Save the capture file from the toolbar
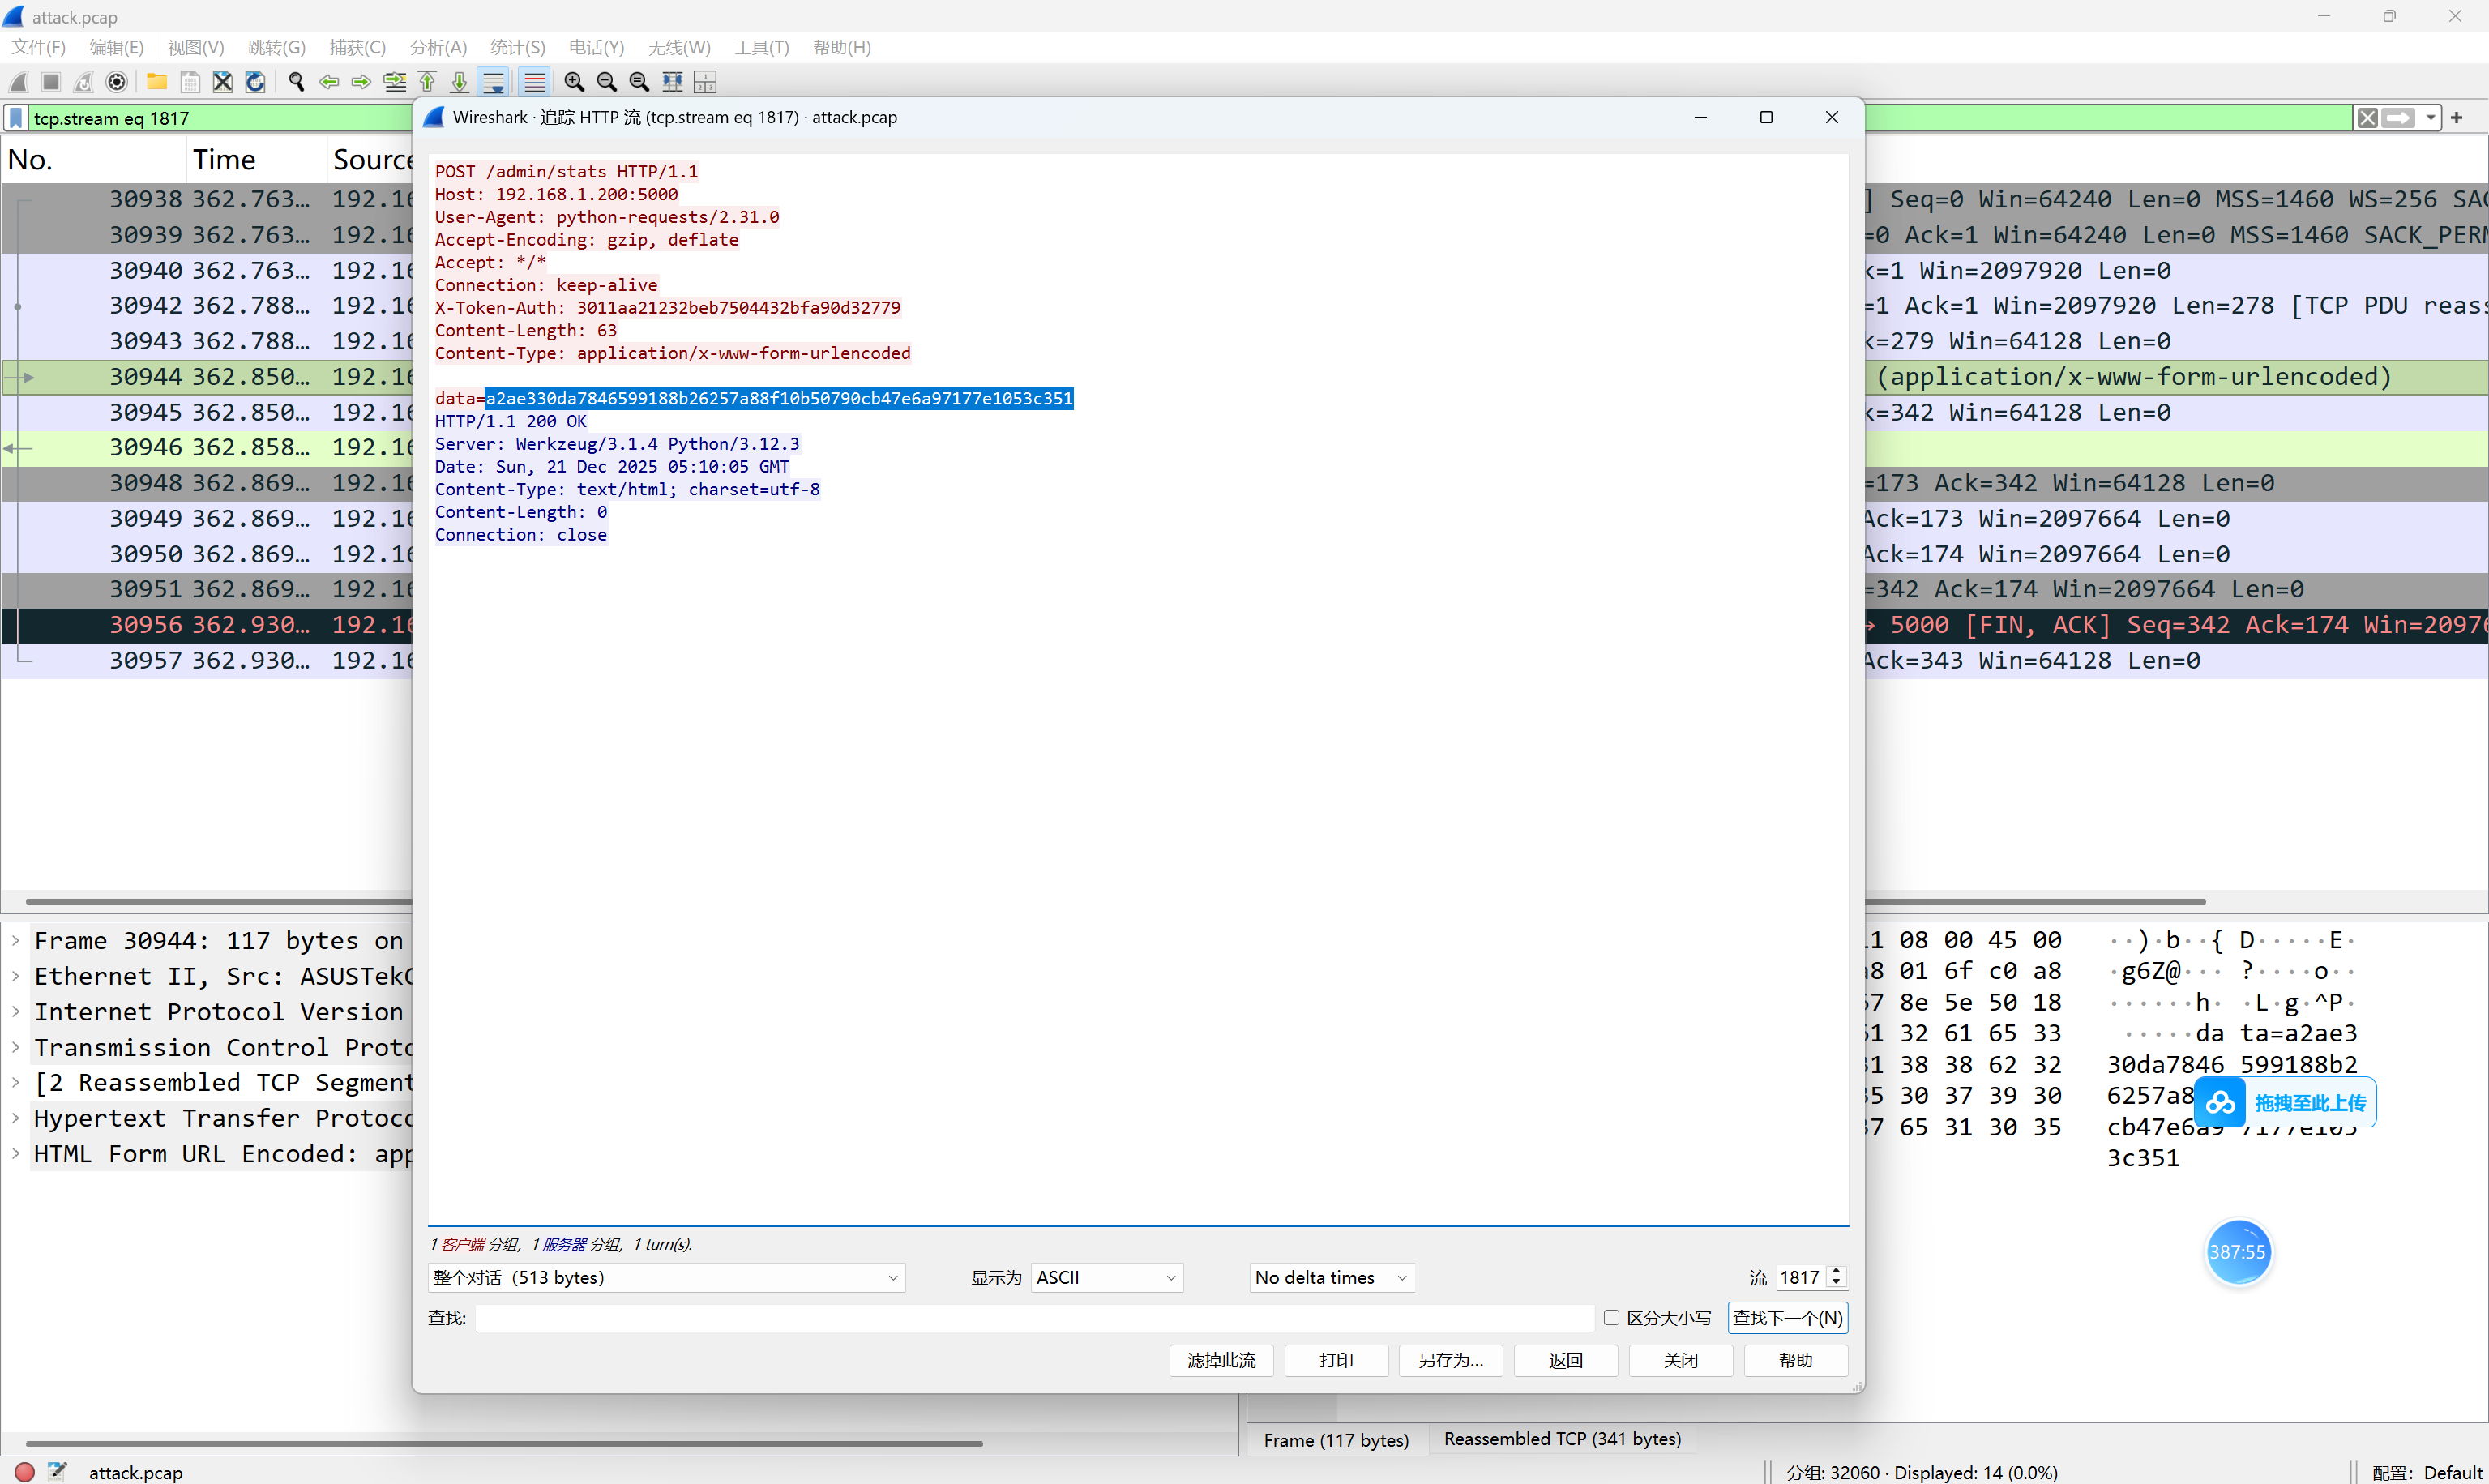Viewport: 2489px width, 1484px height. point(190,82)
